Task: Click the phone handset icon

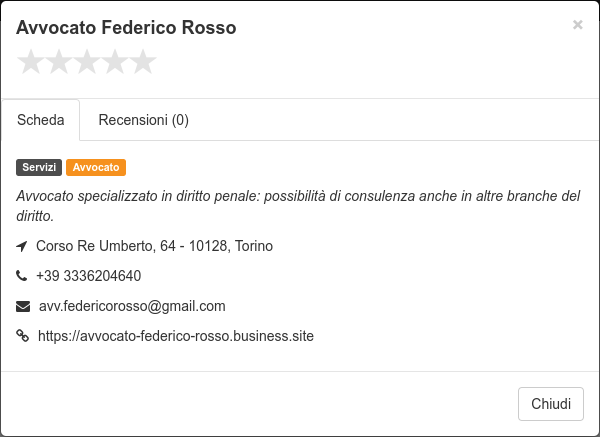Action: [x=21, y=276]
